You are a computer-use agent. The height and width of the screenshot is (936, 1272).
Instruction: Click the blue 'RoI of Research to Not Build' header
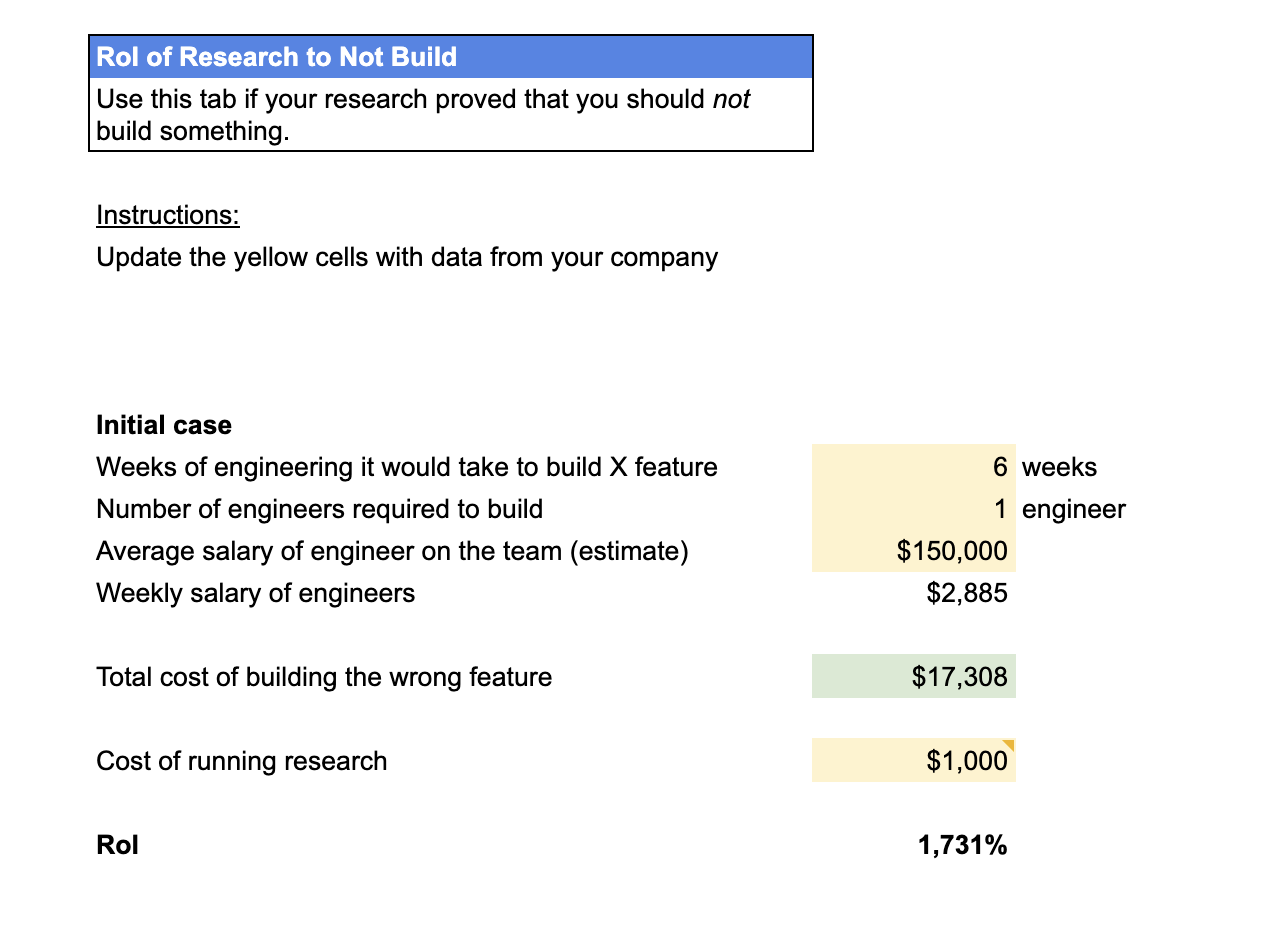coord(276,57)
